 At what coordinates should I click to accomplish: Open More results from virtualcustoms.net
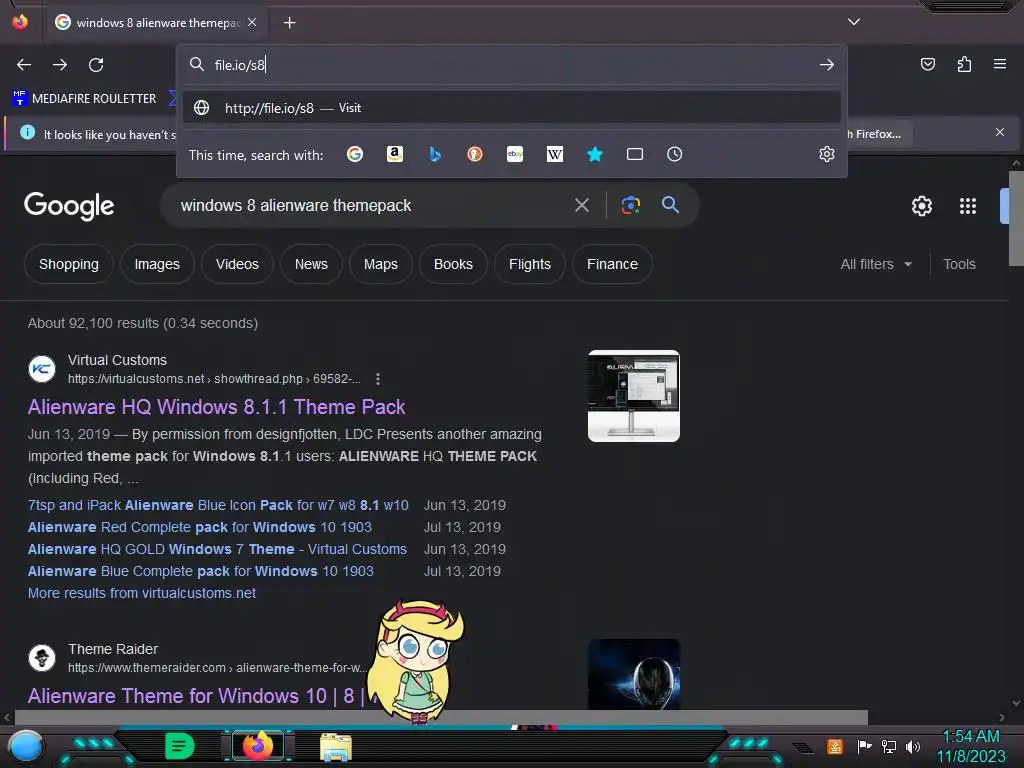(x=142, y=593)
